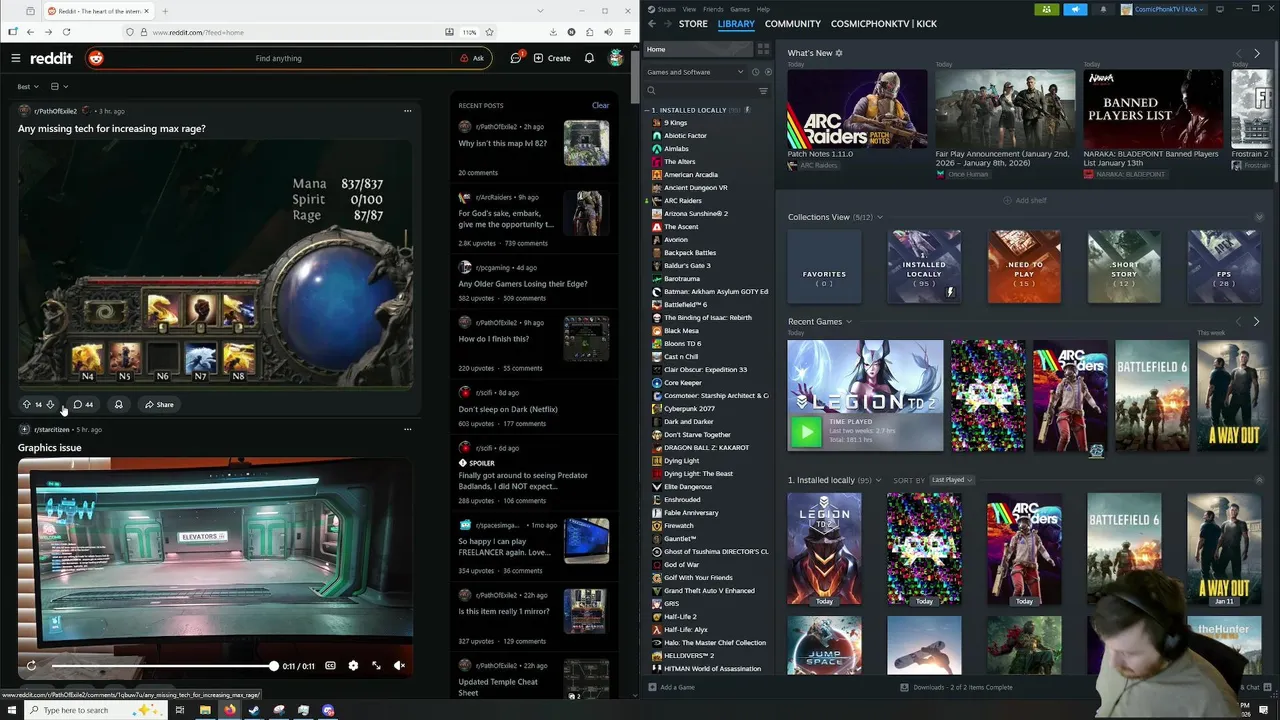Open File Explorer from taskbar

point(205,710)
